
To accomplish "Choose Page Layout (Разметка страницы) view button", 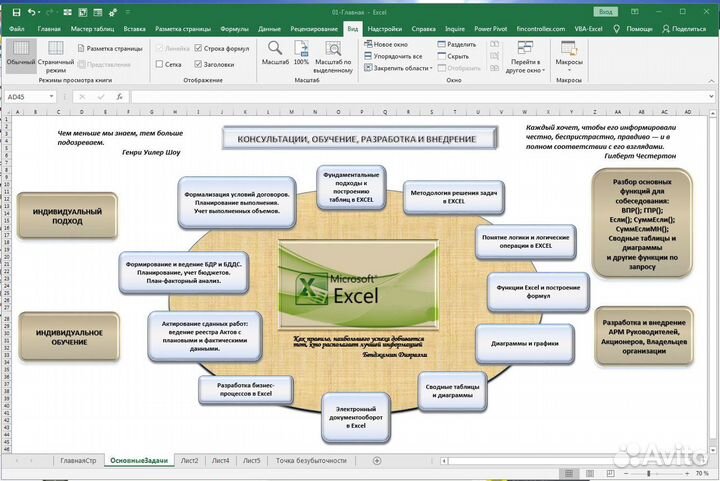I will 110,48.
